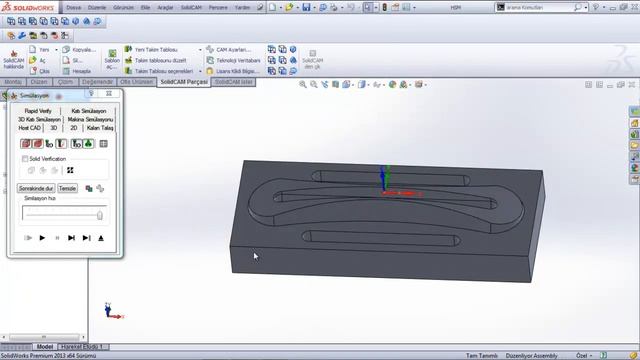This screenshot has width=640, height=360.
Task: Click the Çıkış exit icon in ribbon
Action: [x=33, y=71]
